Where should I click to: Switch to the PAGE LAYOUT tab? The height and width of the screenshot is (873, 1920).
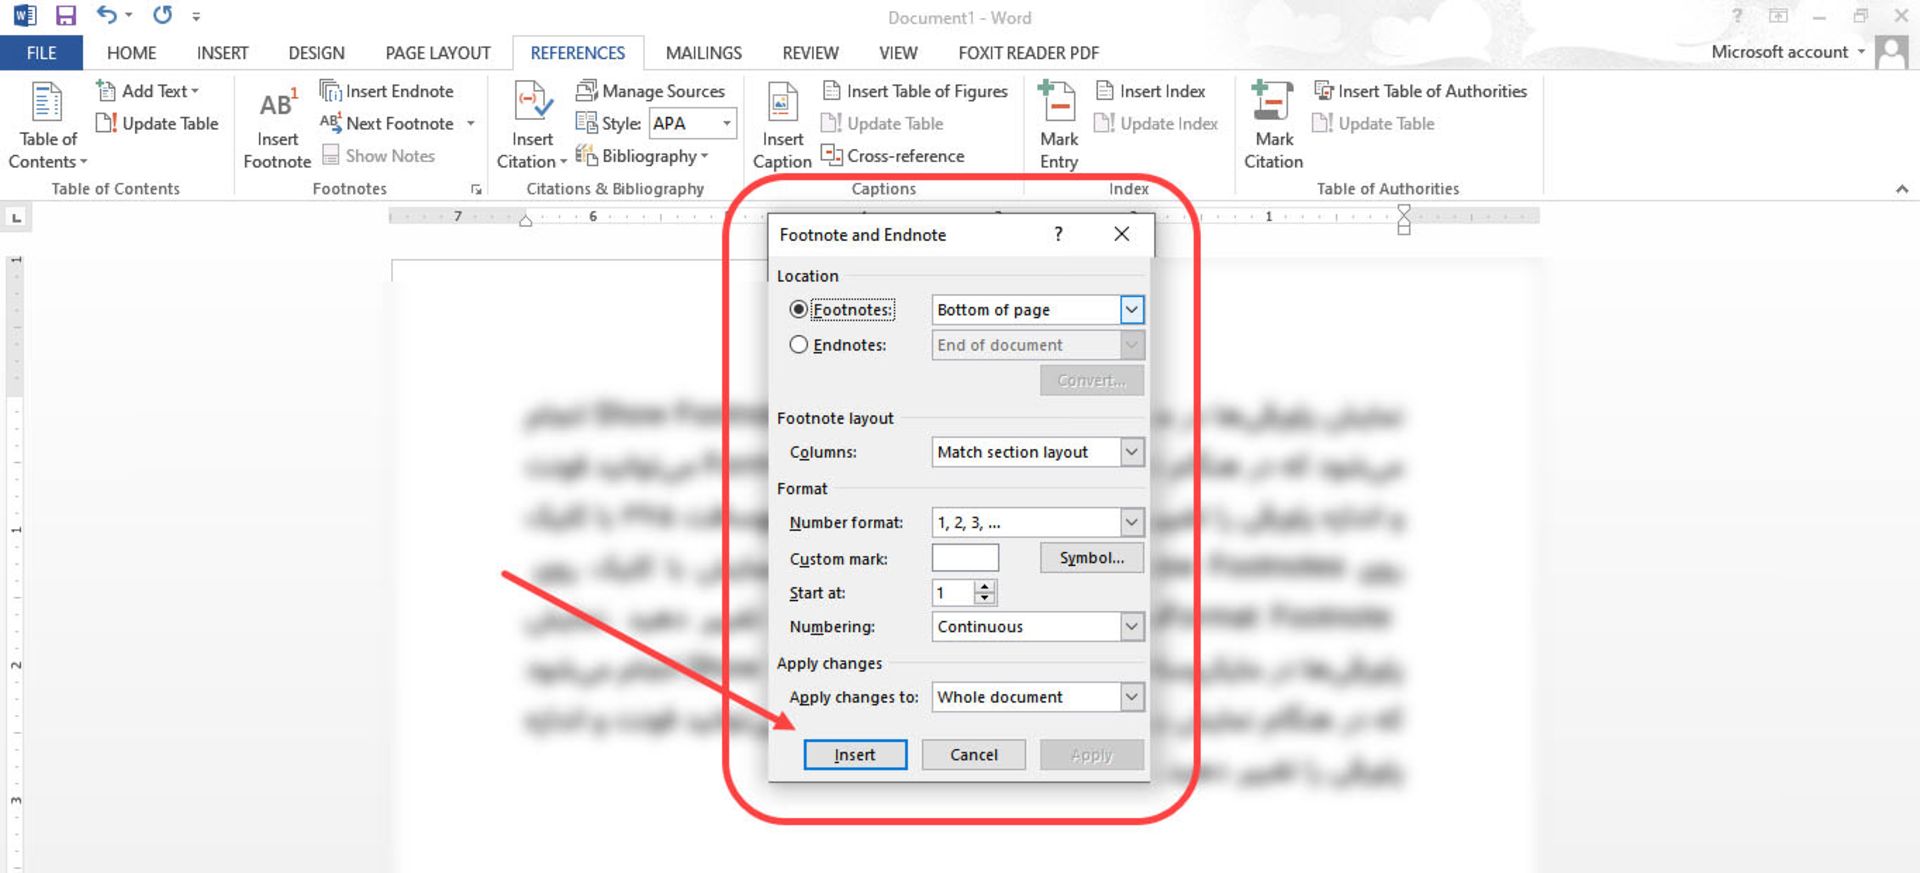[x=437, y=53]
